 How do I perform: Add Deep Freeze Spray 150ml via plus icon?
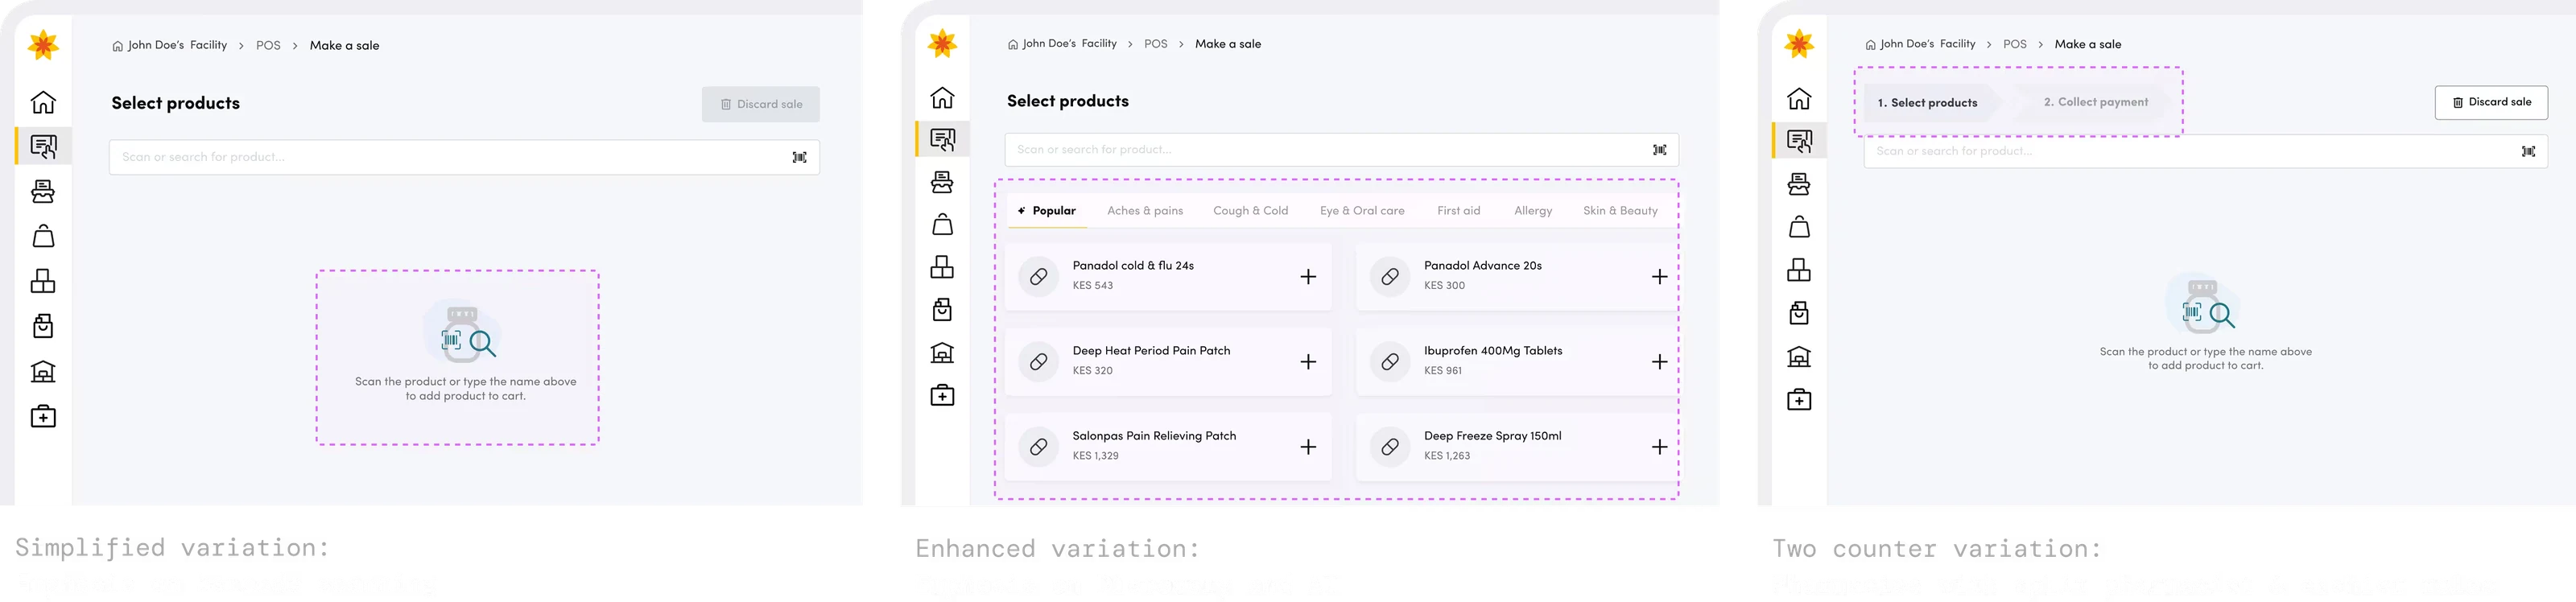1659,447
